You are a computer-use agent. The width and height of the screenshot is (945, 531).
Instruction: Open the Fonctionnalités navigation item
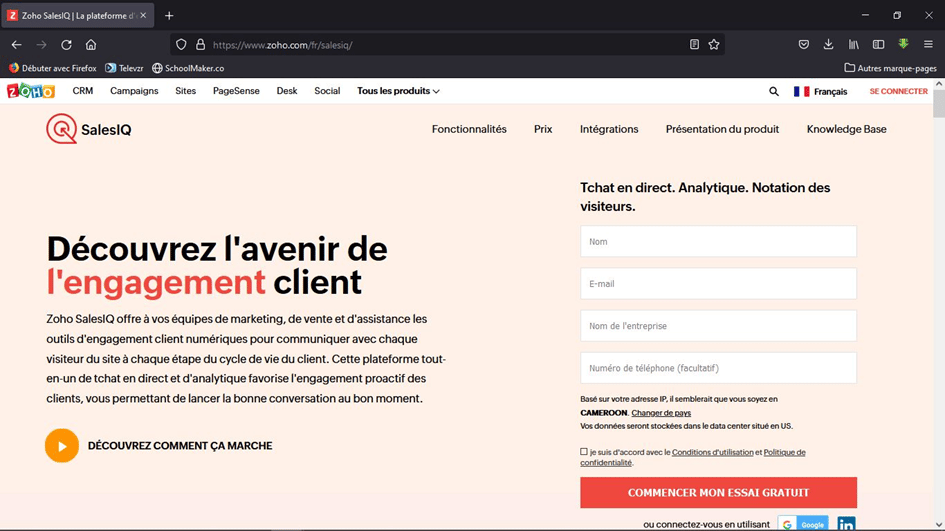[469, 129]
